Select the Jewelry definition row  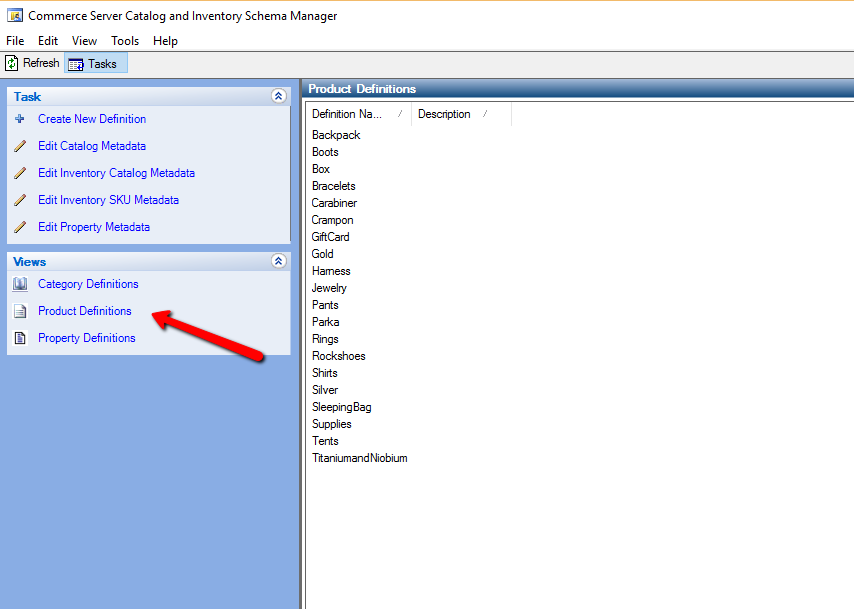coord(329,288)
